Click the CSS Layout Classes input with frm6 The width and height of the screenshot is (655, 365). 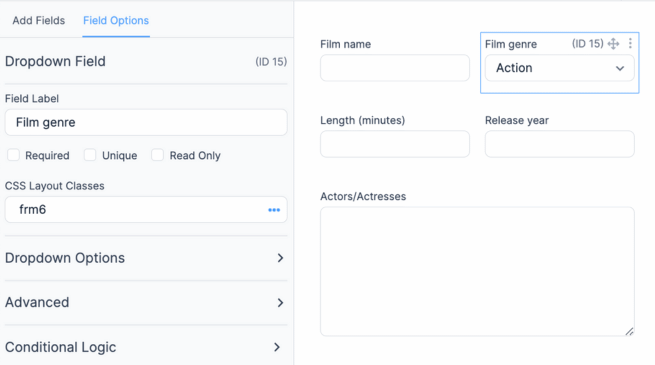(x=146, y=210)
